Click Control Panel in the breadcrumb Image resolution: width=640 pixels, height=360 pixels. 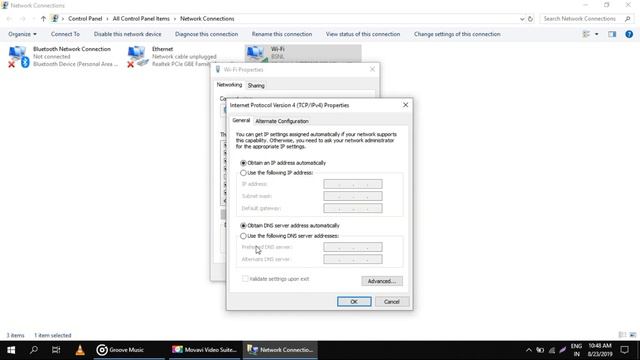85,19
